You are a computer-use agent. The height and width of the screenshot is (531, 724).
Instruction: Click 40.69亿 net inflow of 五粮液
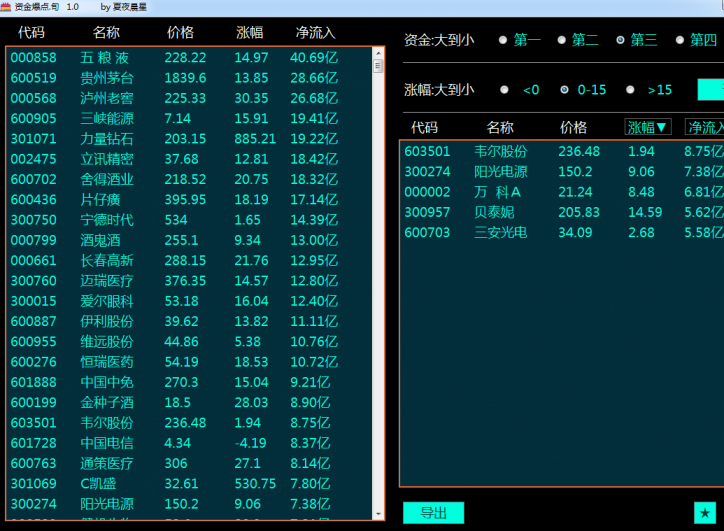point(314,58)
